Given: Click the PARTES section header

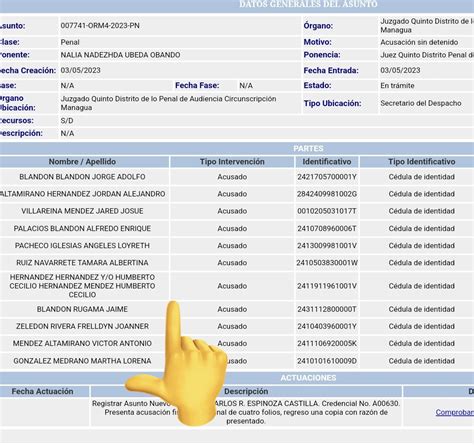Looking at the screenshot, I should (x=308, y=148).
